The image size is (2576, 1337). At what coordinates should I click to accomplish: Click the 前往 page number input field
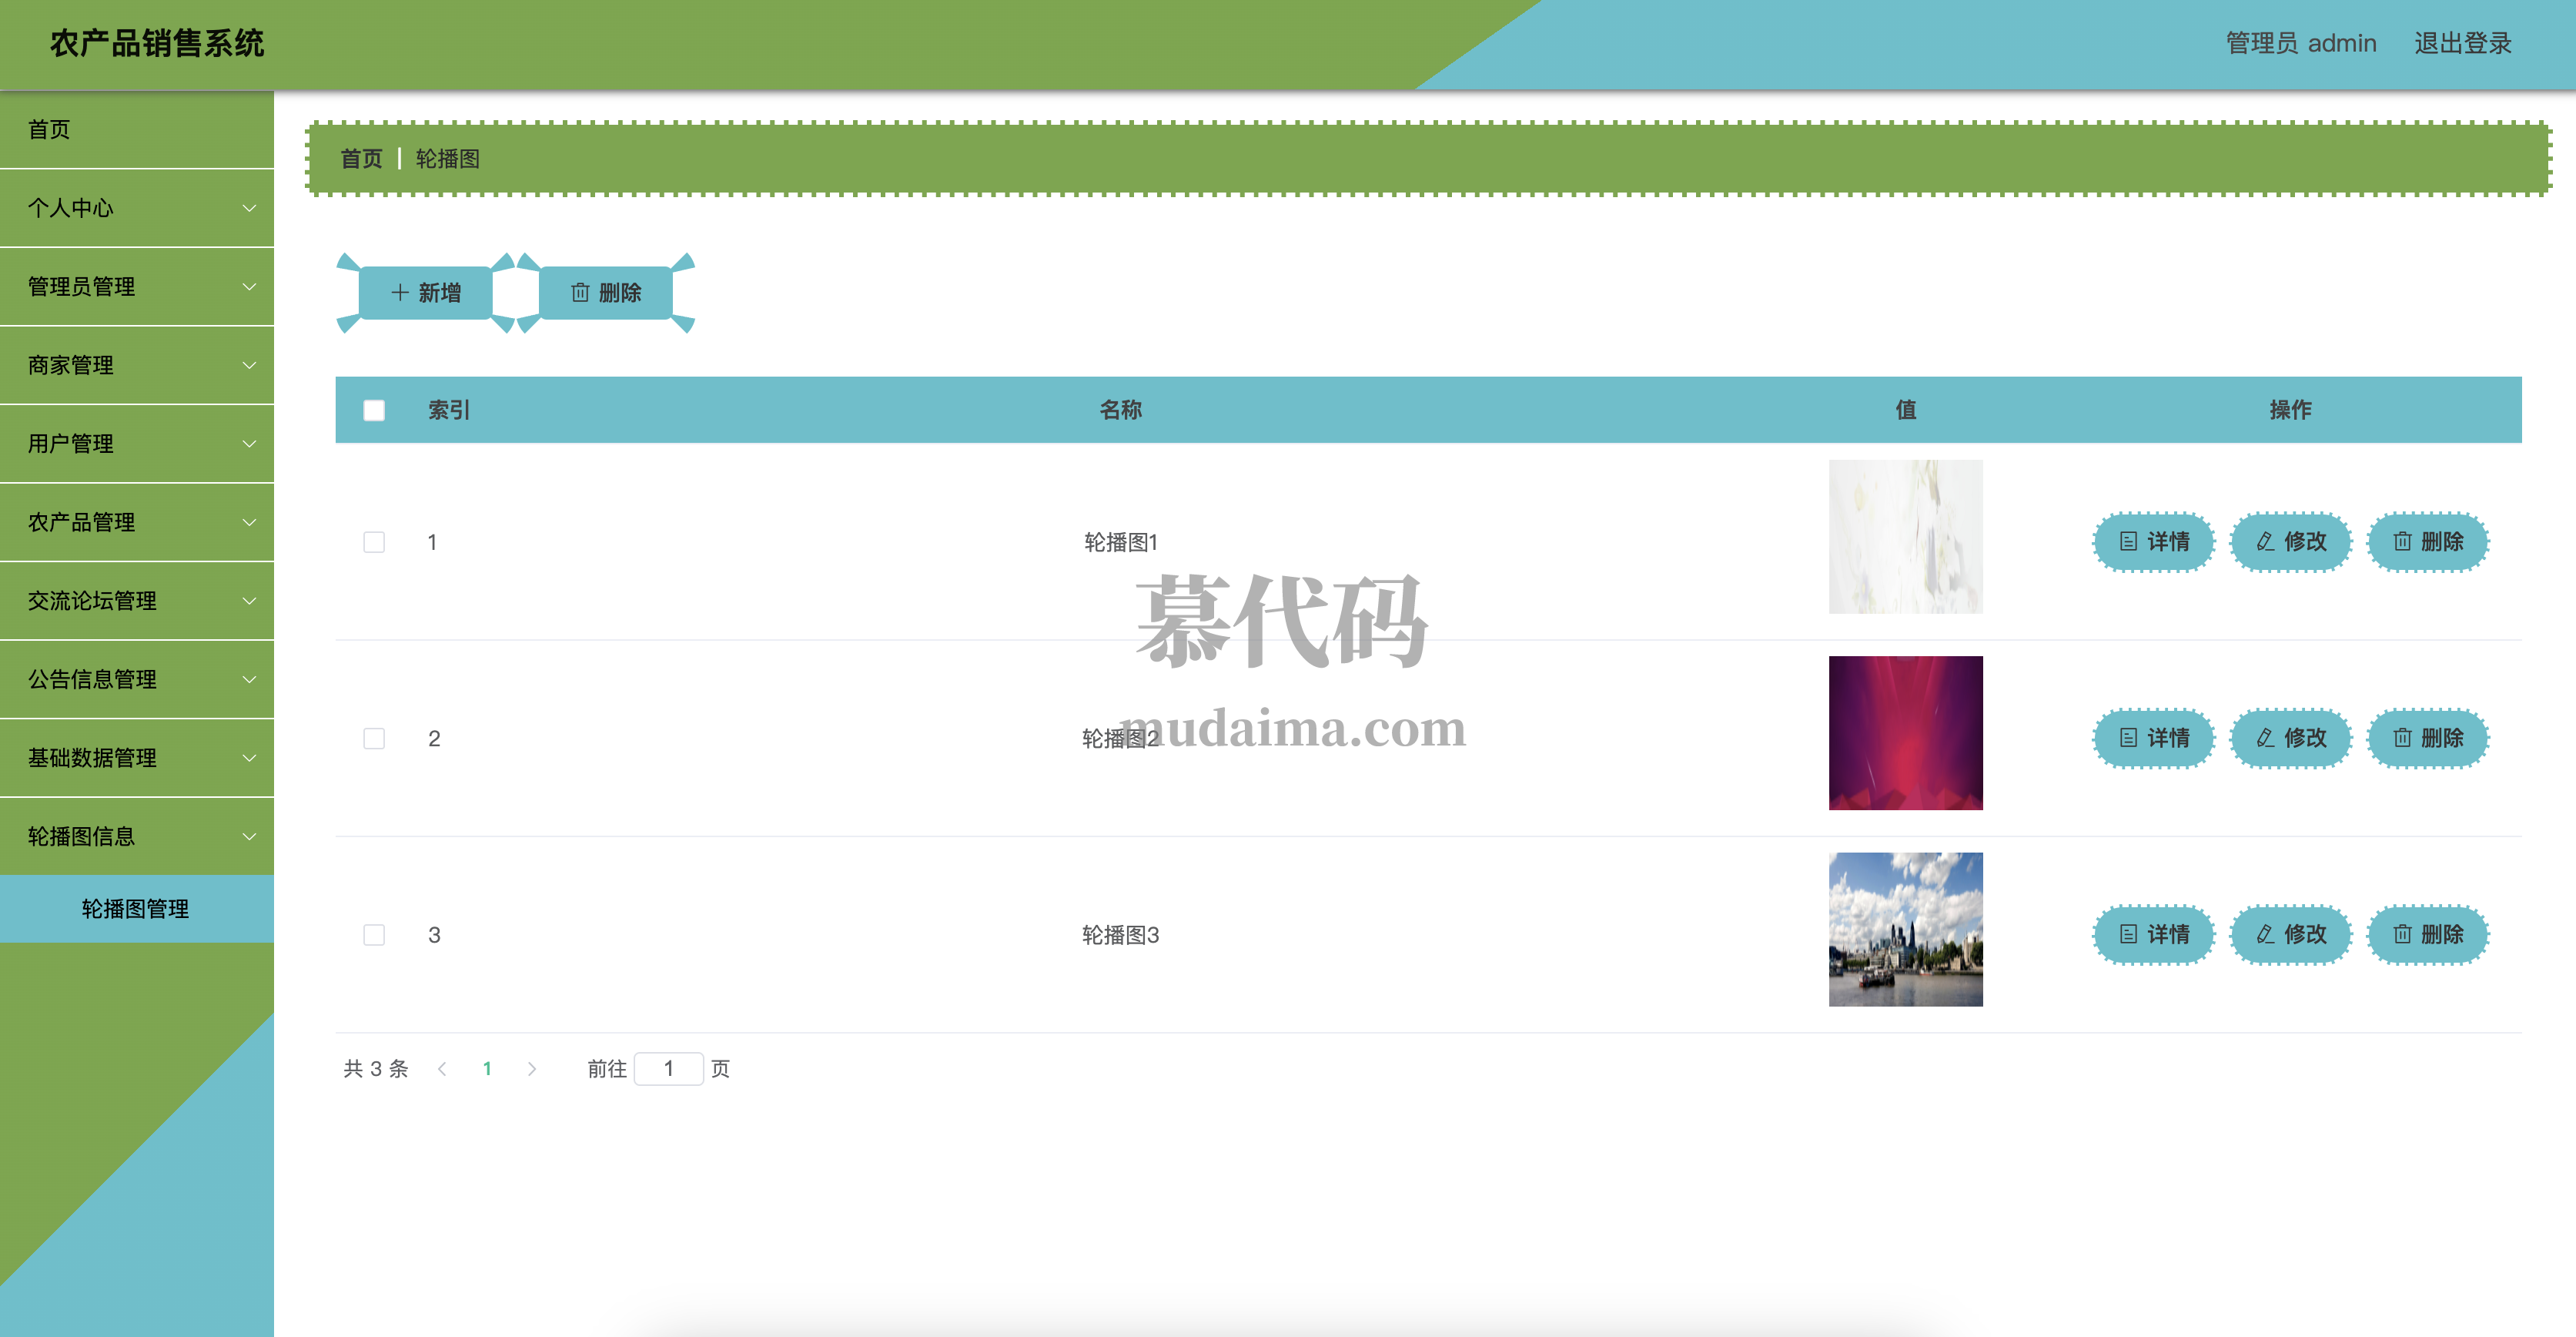click(668, 1069)
